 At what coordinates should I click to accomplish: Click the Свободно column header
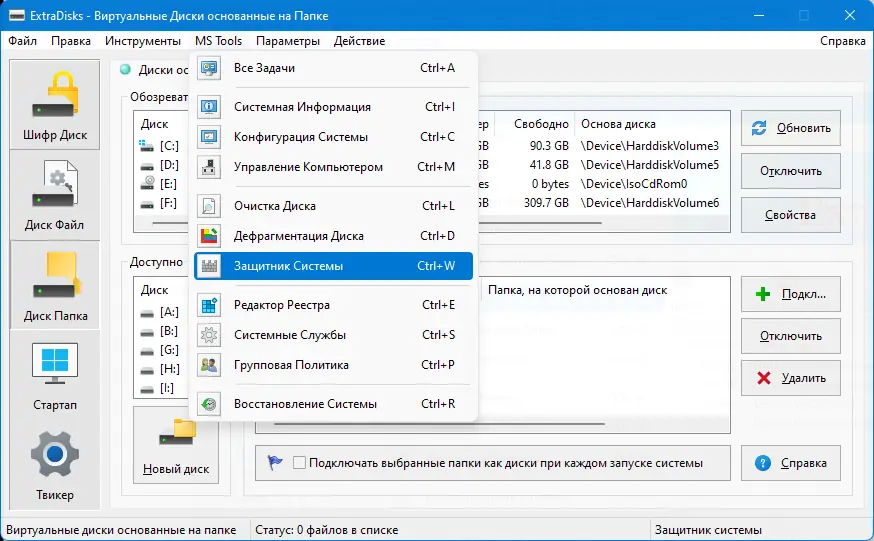tap(541, 124)
